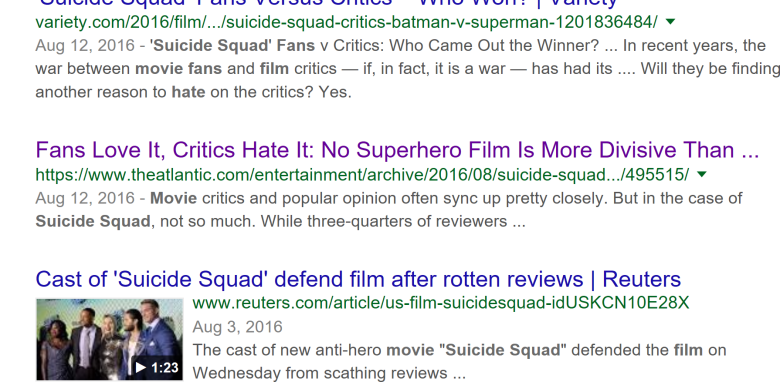
Task: Expand dropdown arrow beside theatlantic.com URL
Action: click(702, 174)
